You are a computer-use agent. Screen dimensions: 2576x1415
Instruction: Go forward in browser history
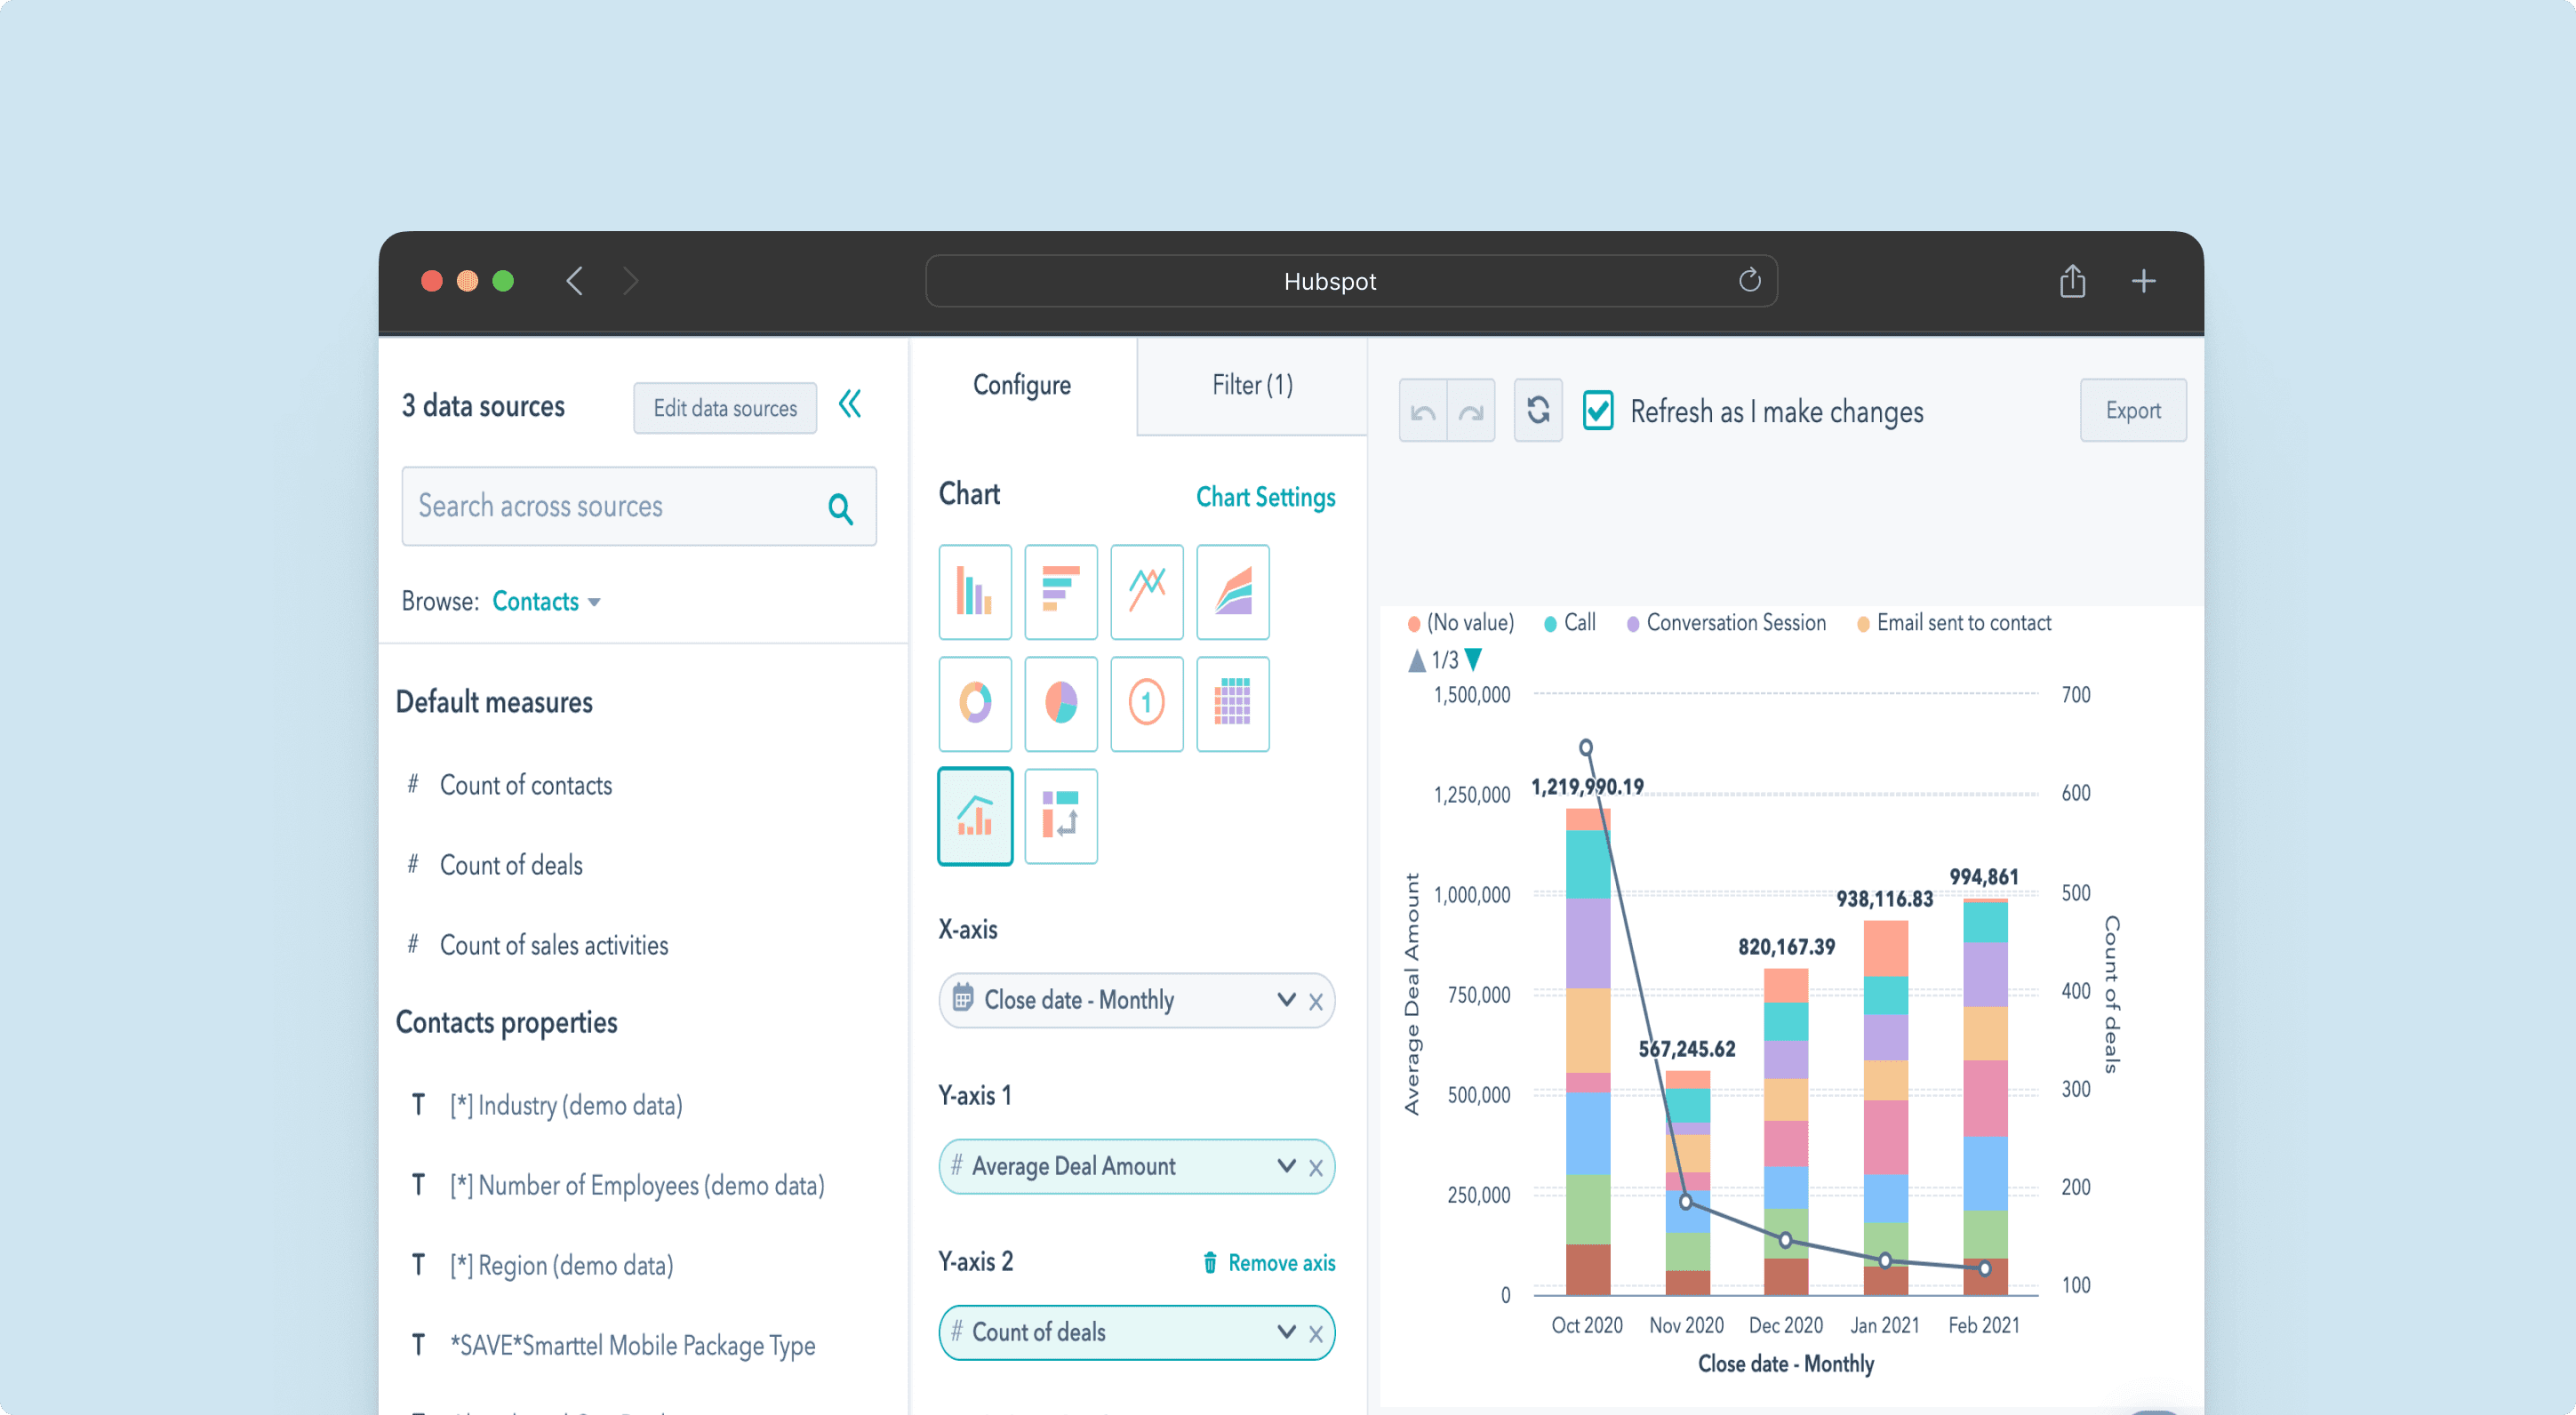[630, 281]
